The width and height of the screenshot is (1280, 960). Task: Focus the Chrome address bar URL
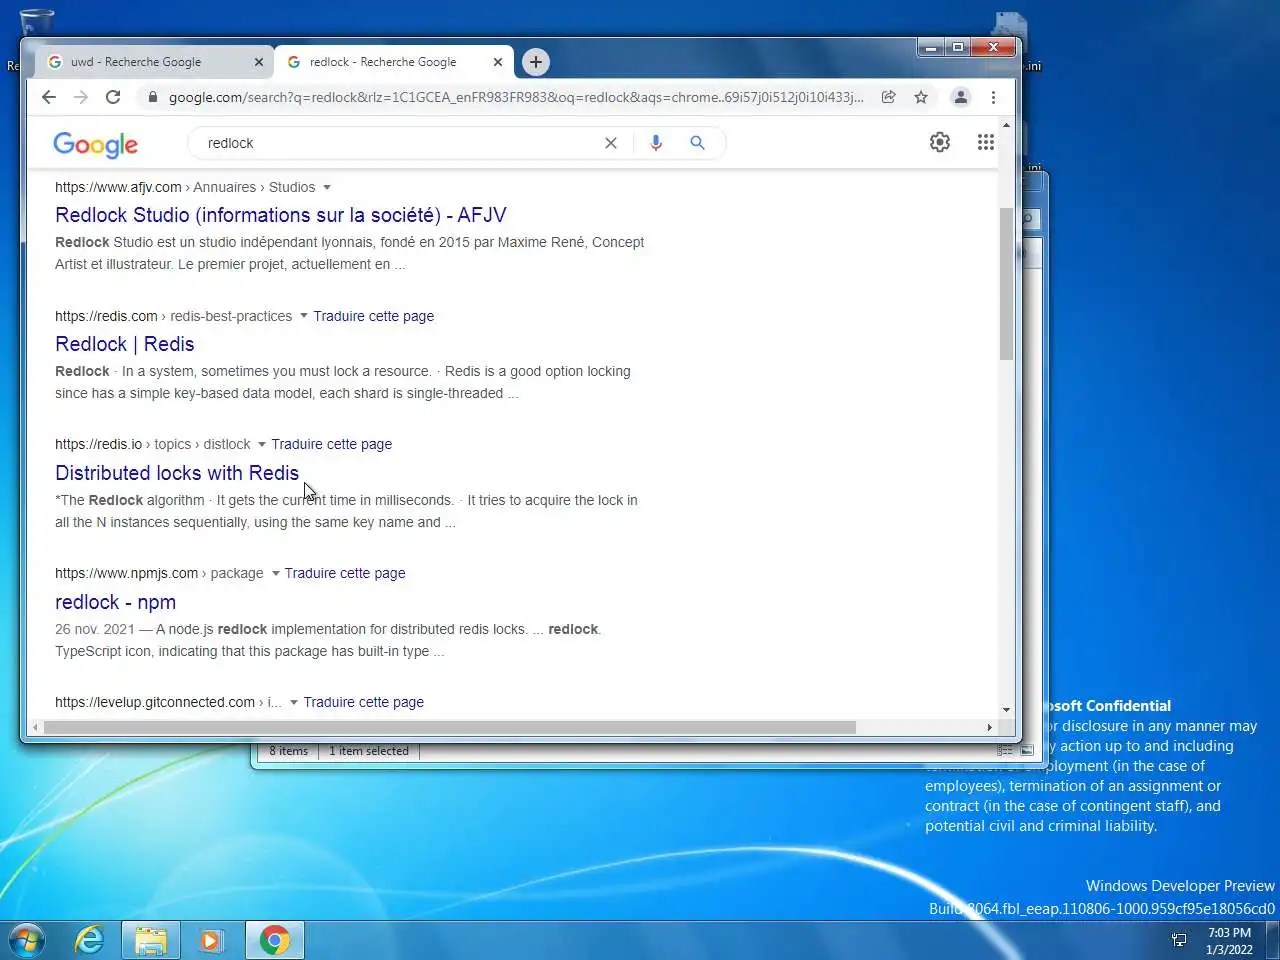[516, 97]
